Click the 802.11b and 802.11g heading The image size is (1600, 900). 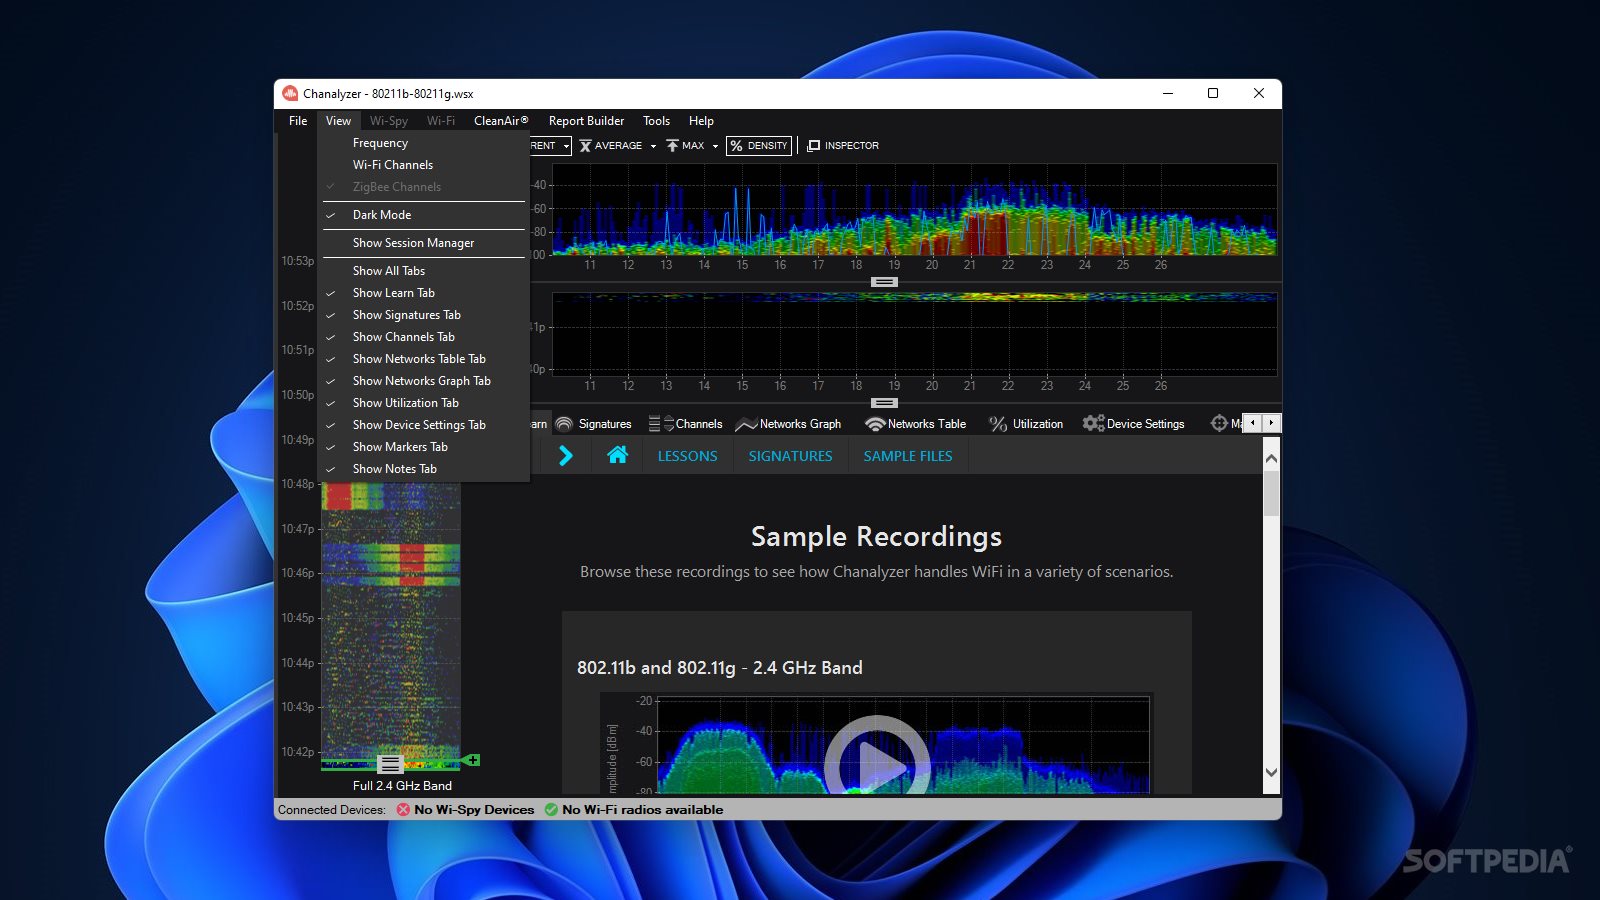[x=719, y=668]
